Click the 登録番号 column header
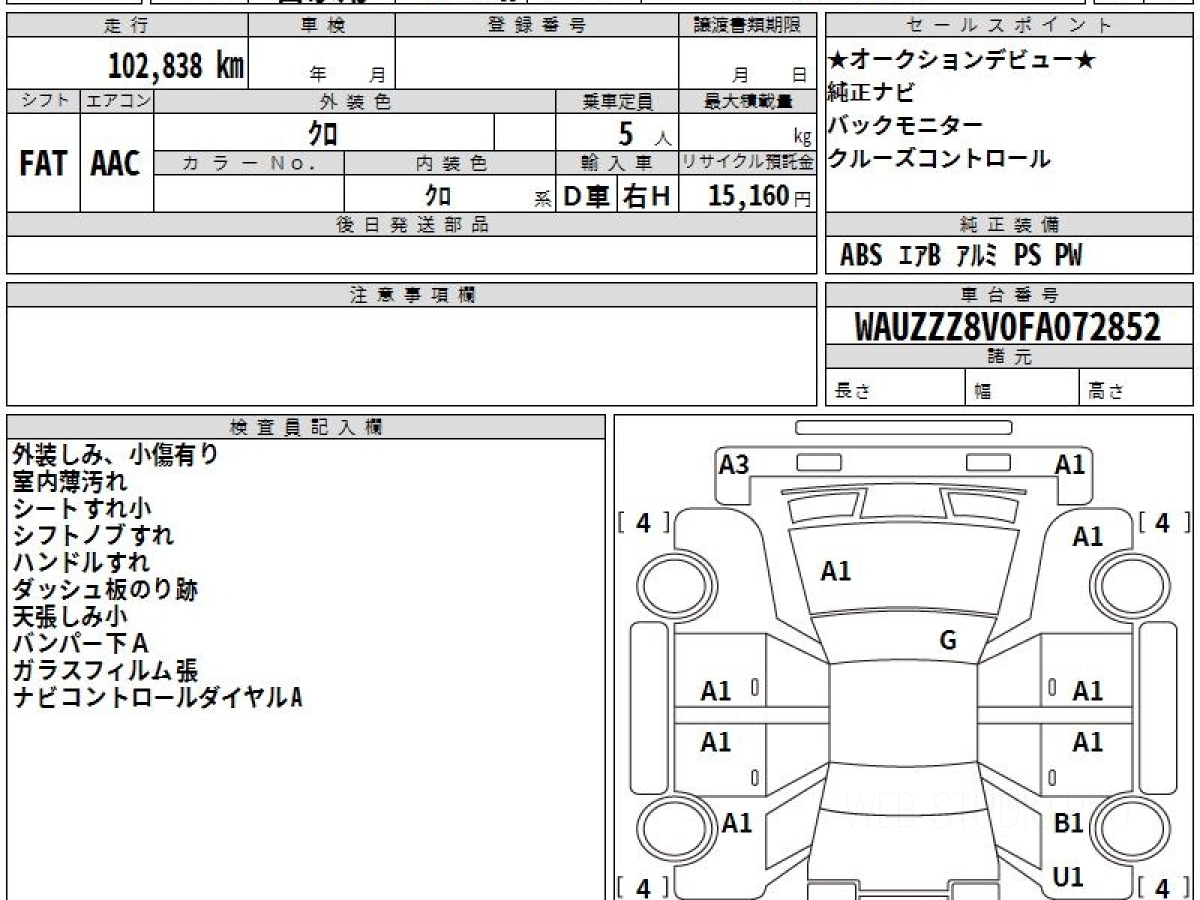1200x900 pixels. pos(537,26)
